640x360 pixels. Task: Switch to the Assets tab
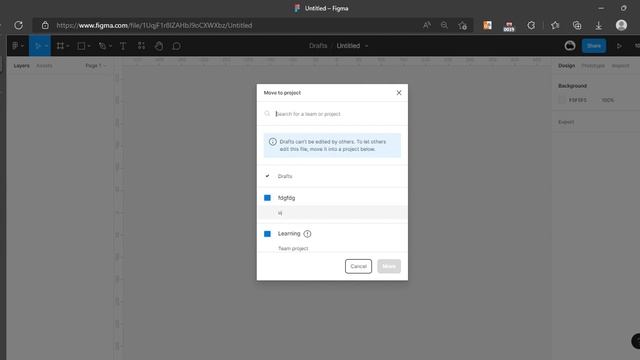tap(44, 66)
